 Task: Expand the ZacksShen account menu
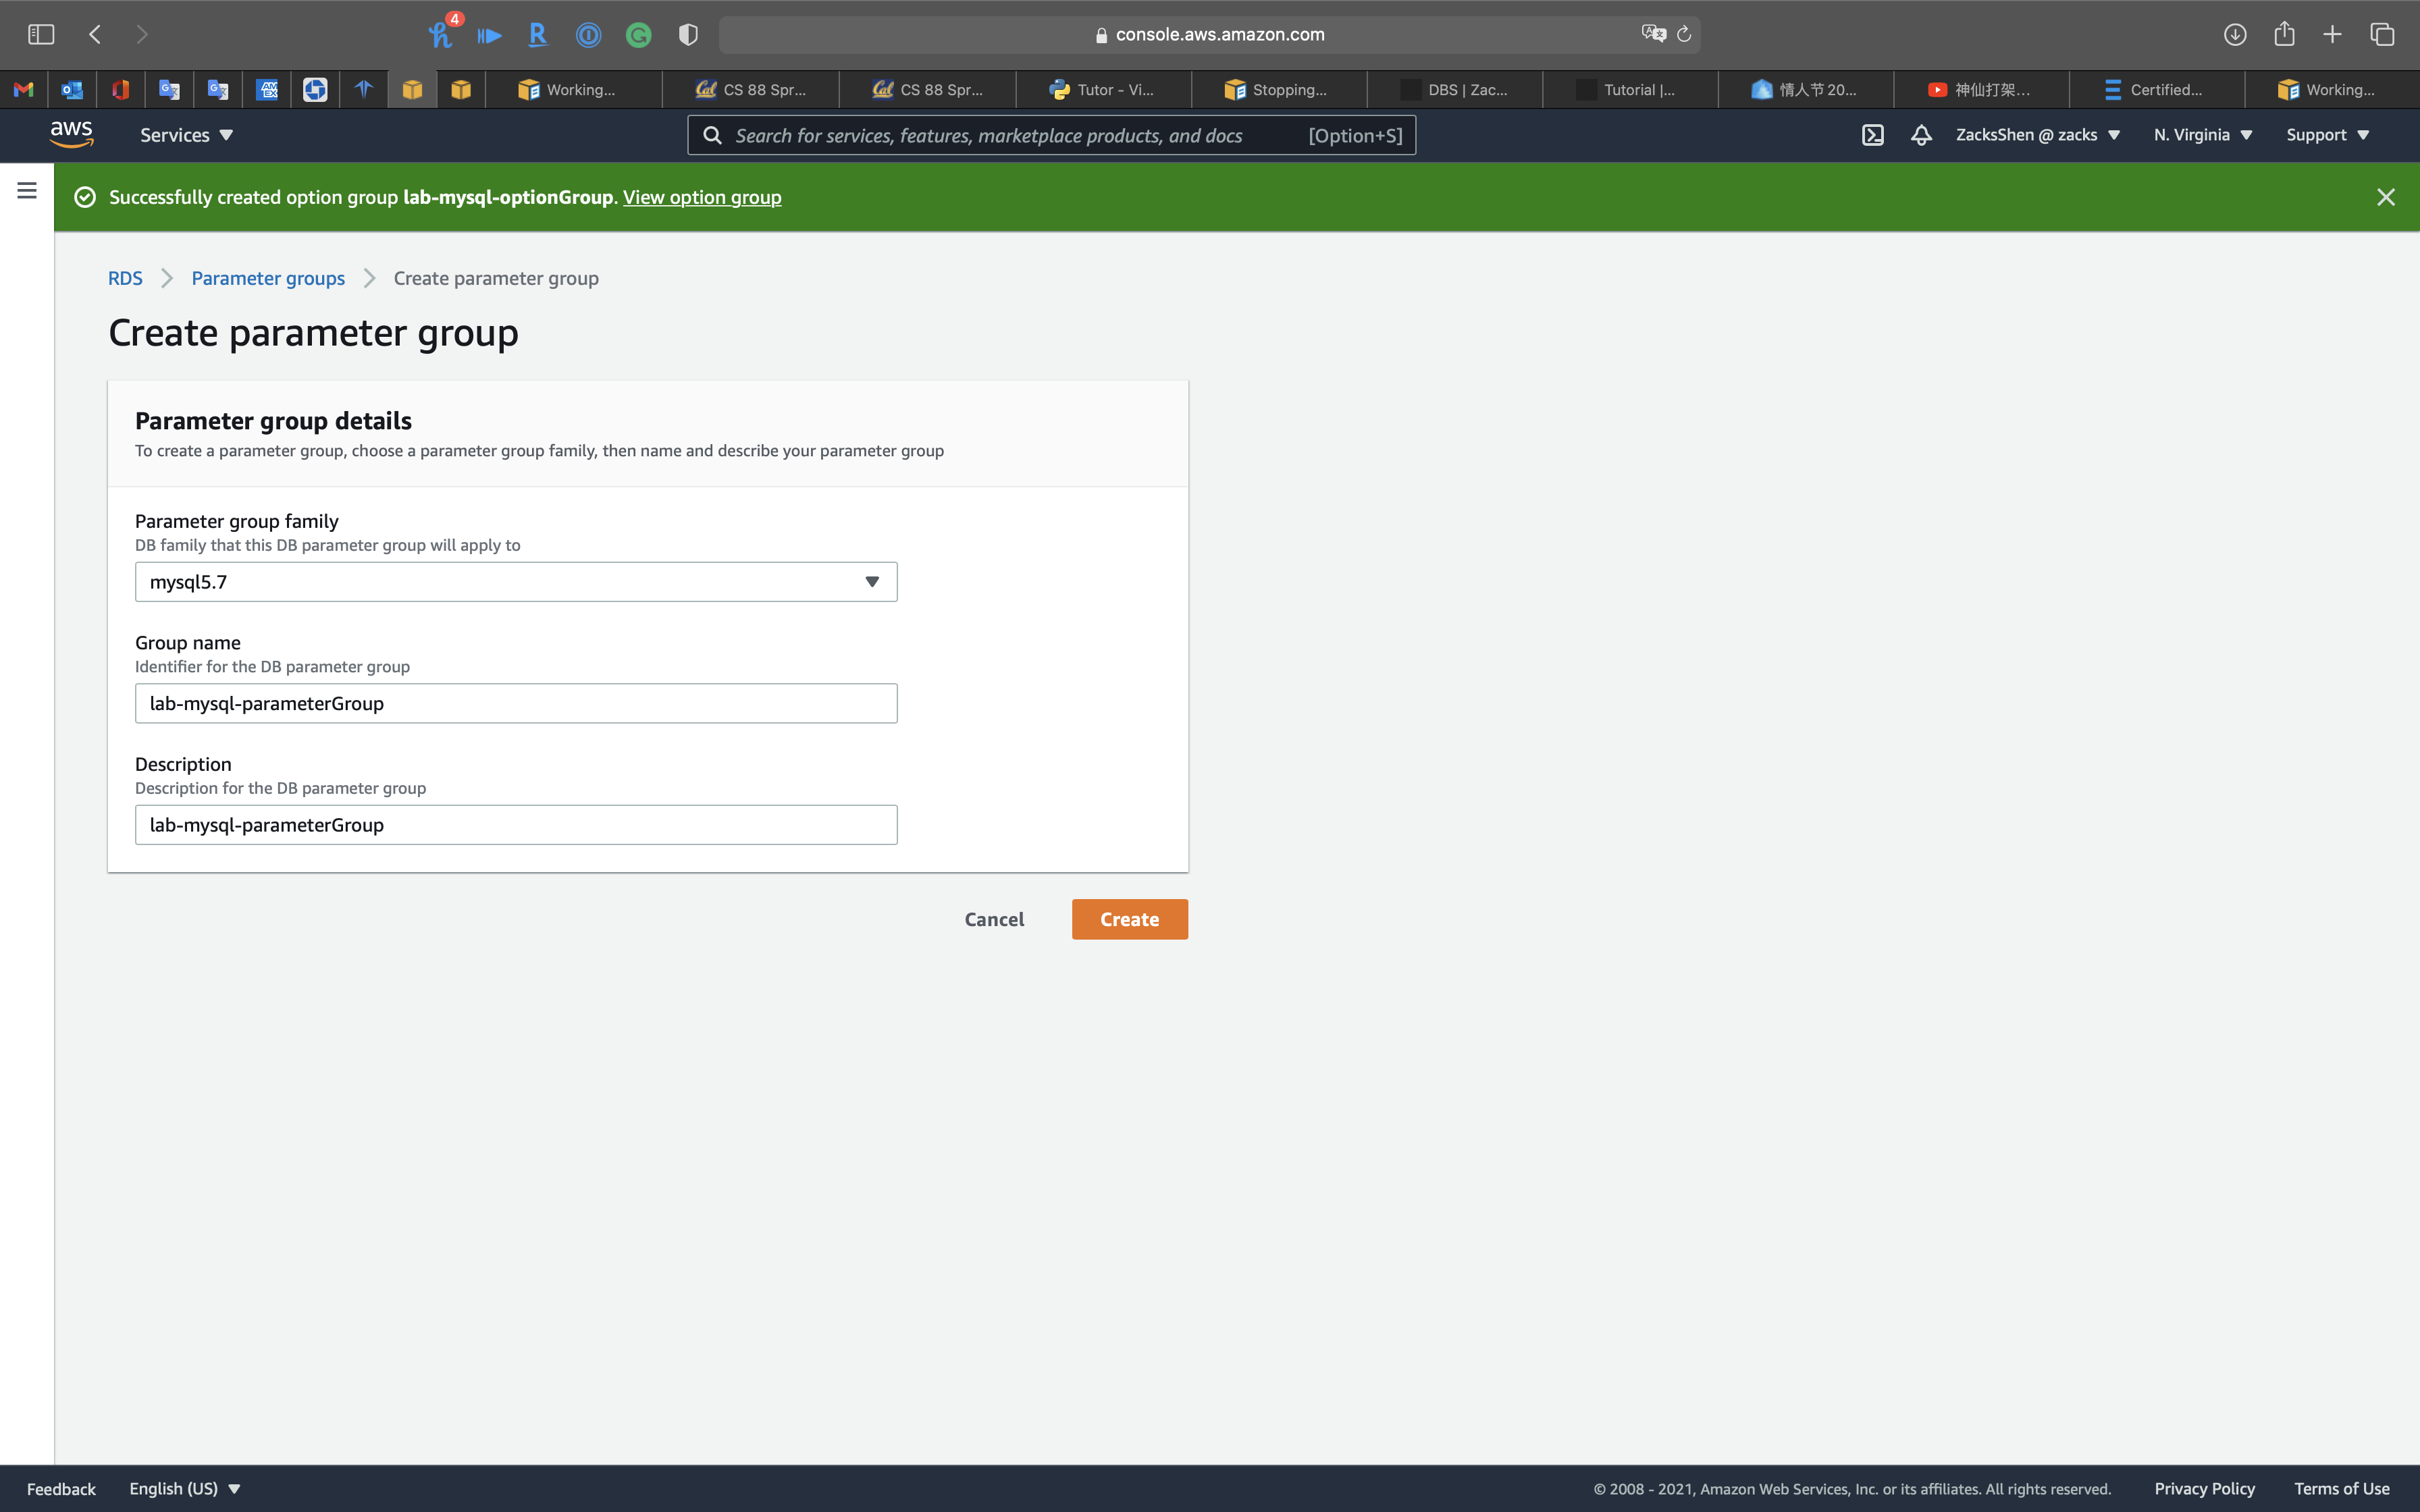pos(2037,135)
